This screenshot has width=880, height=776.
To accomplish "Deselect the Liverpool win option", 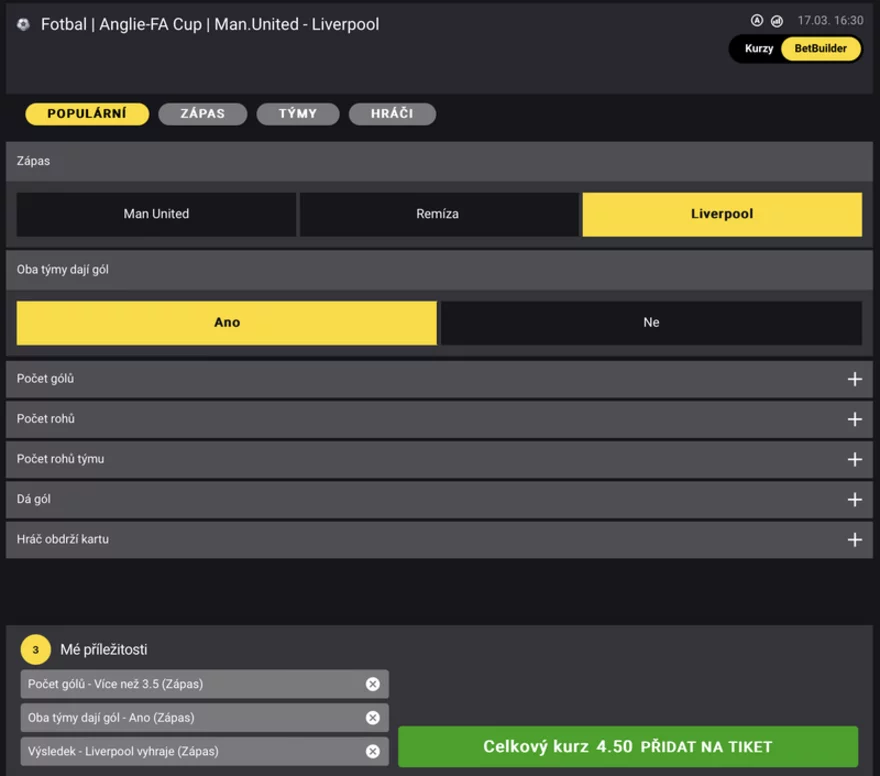I will pyautogui.click(x=722, y=214).
